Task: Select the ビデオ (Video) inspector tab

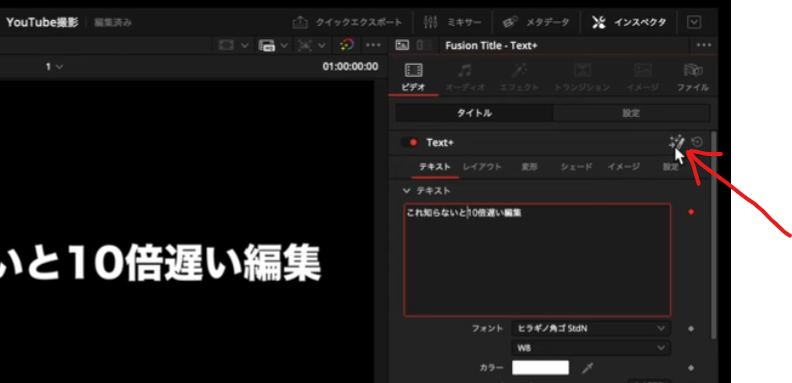Action: point(413,77)
